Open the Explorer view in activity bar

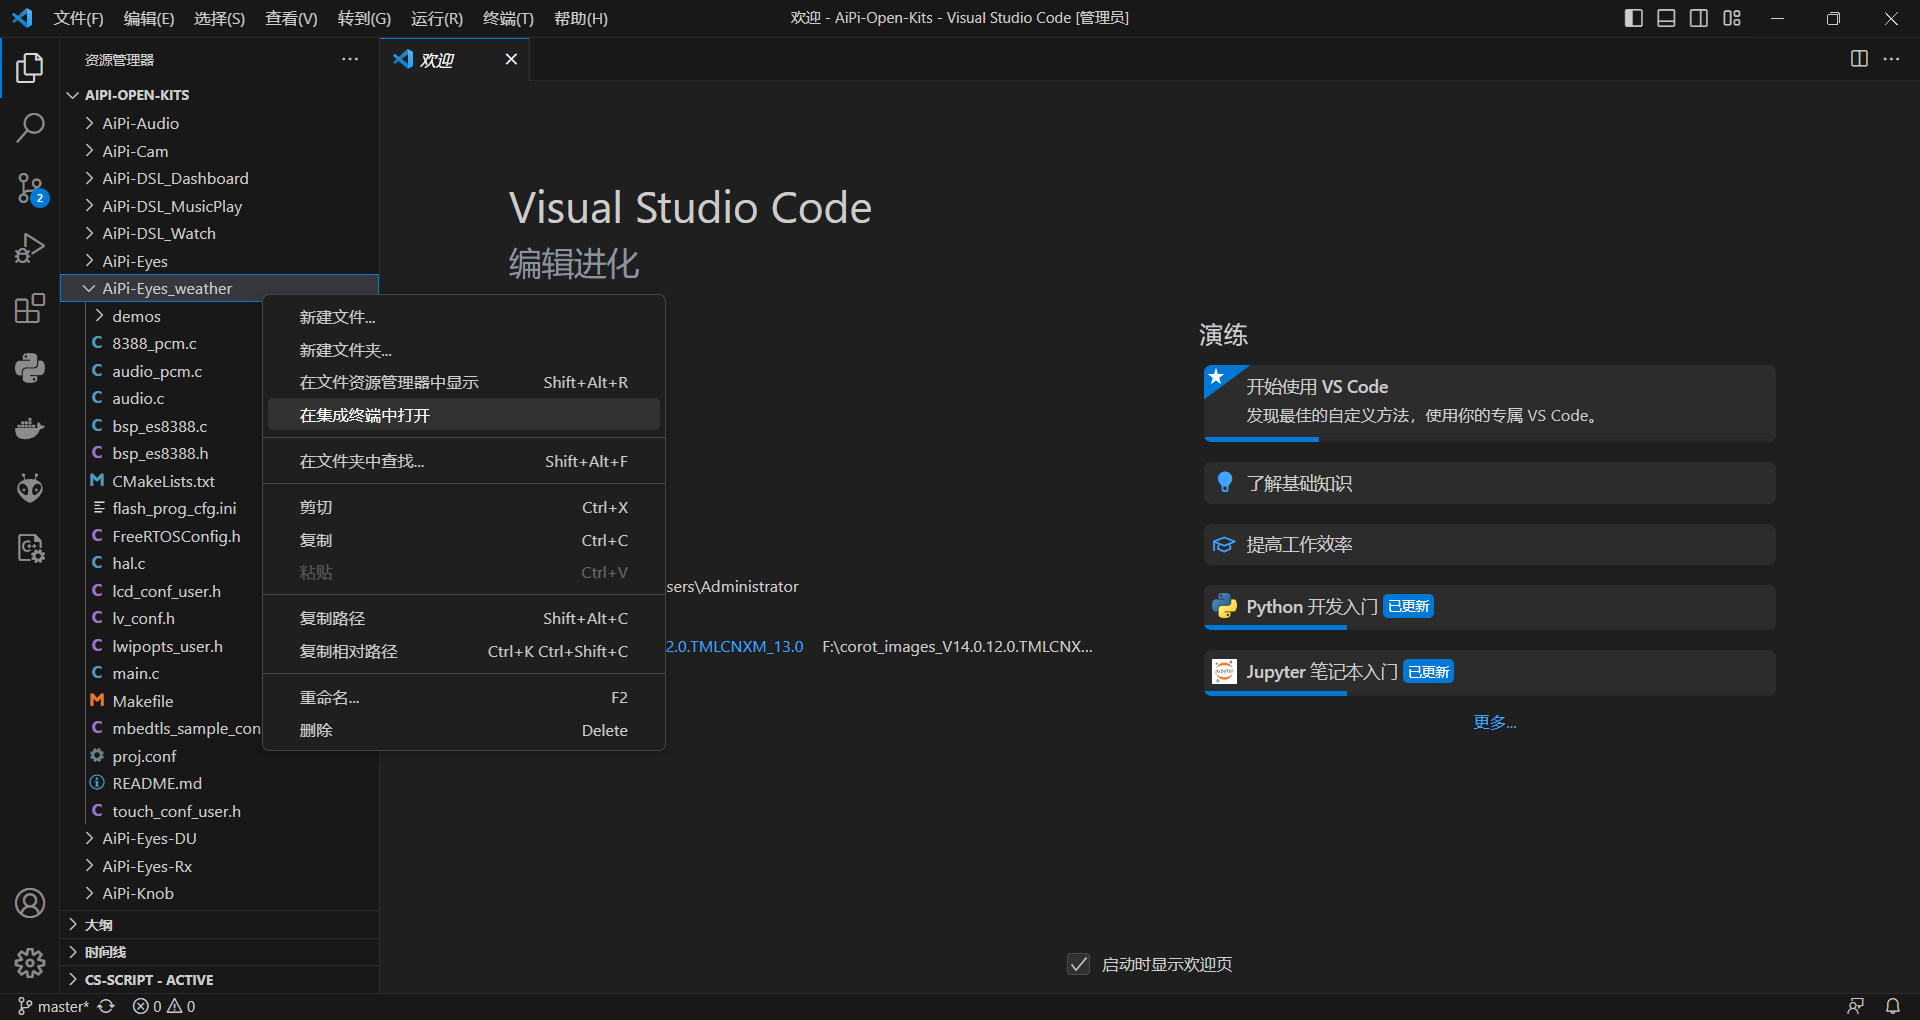(30, 68)
